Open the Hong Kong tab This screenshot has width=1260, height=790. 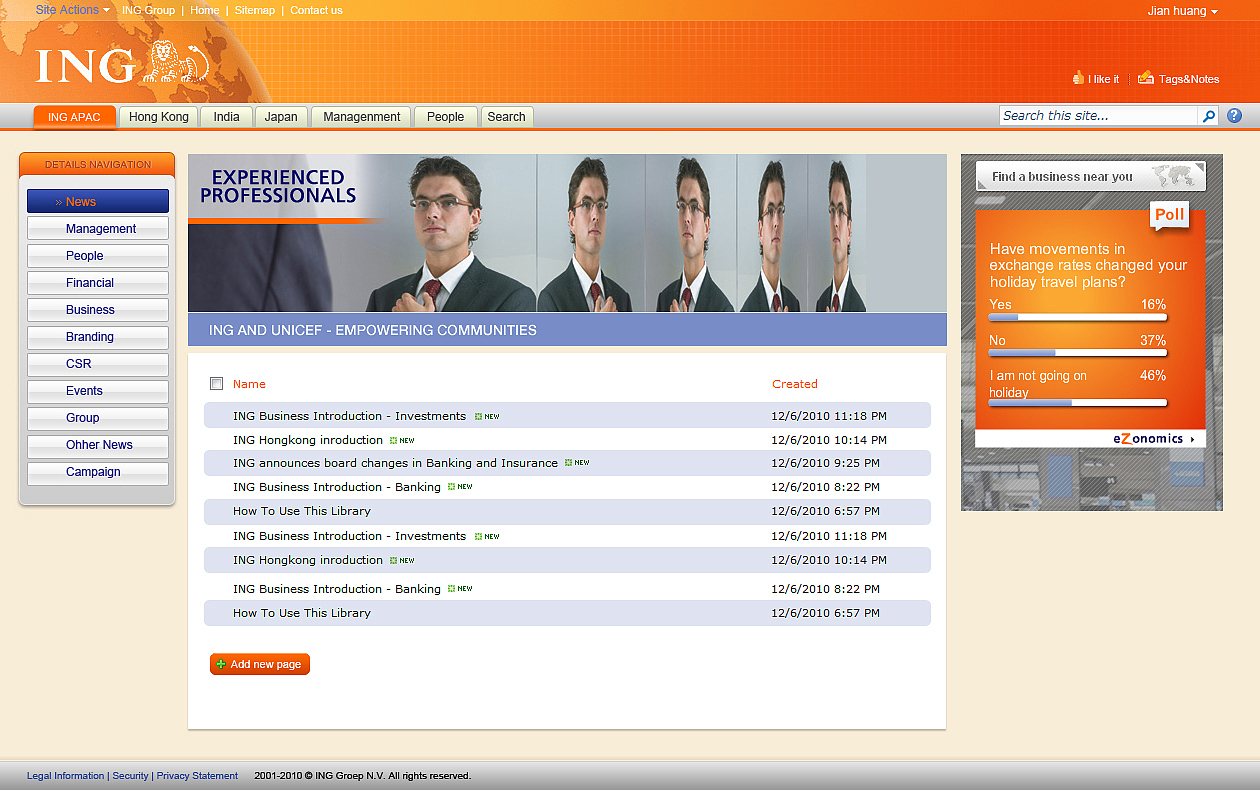pos(159,117)
